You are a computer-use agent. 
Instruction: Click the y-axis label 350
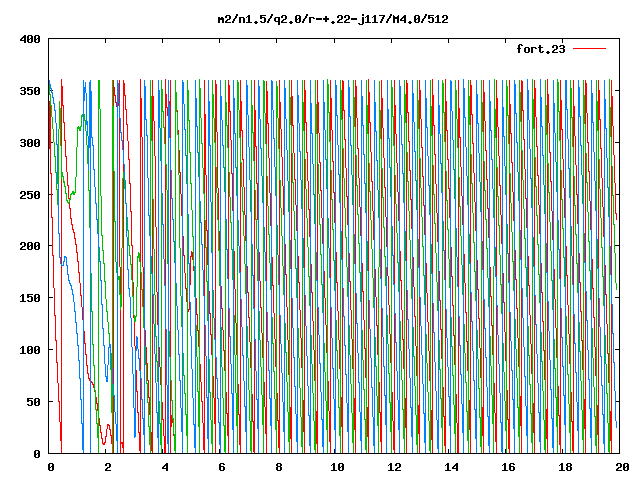[30, 91]
